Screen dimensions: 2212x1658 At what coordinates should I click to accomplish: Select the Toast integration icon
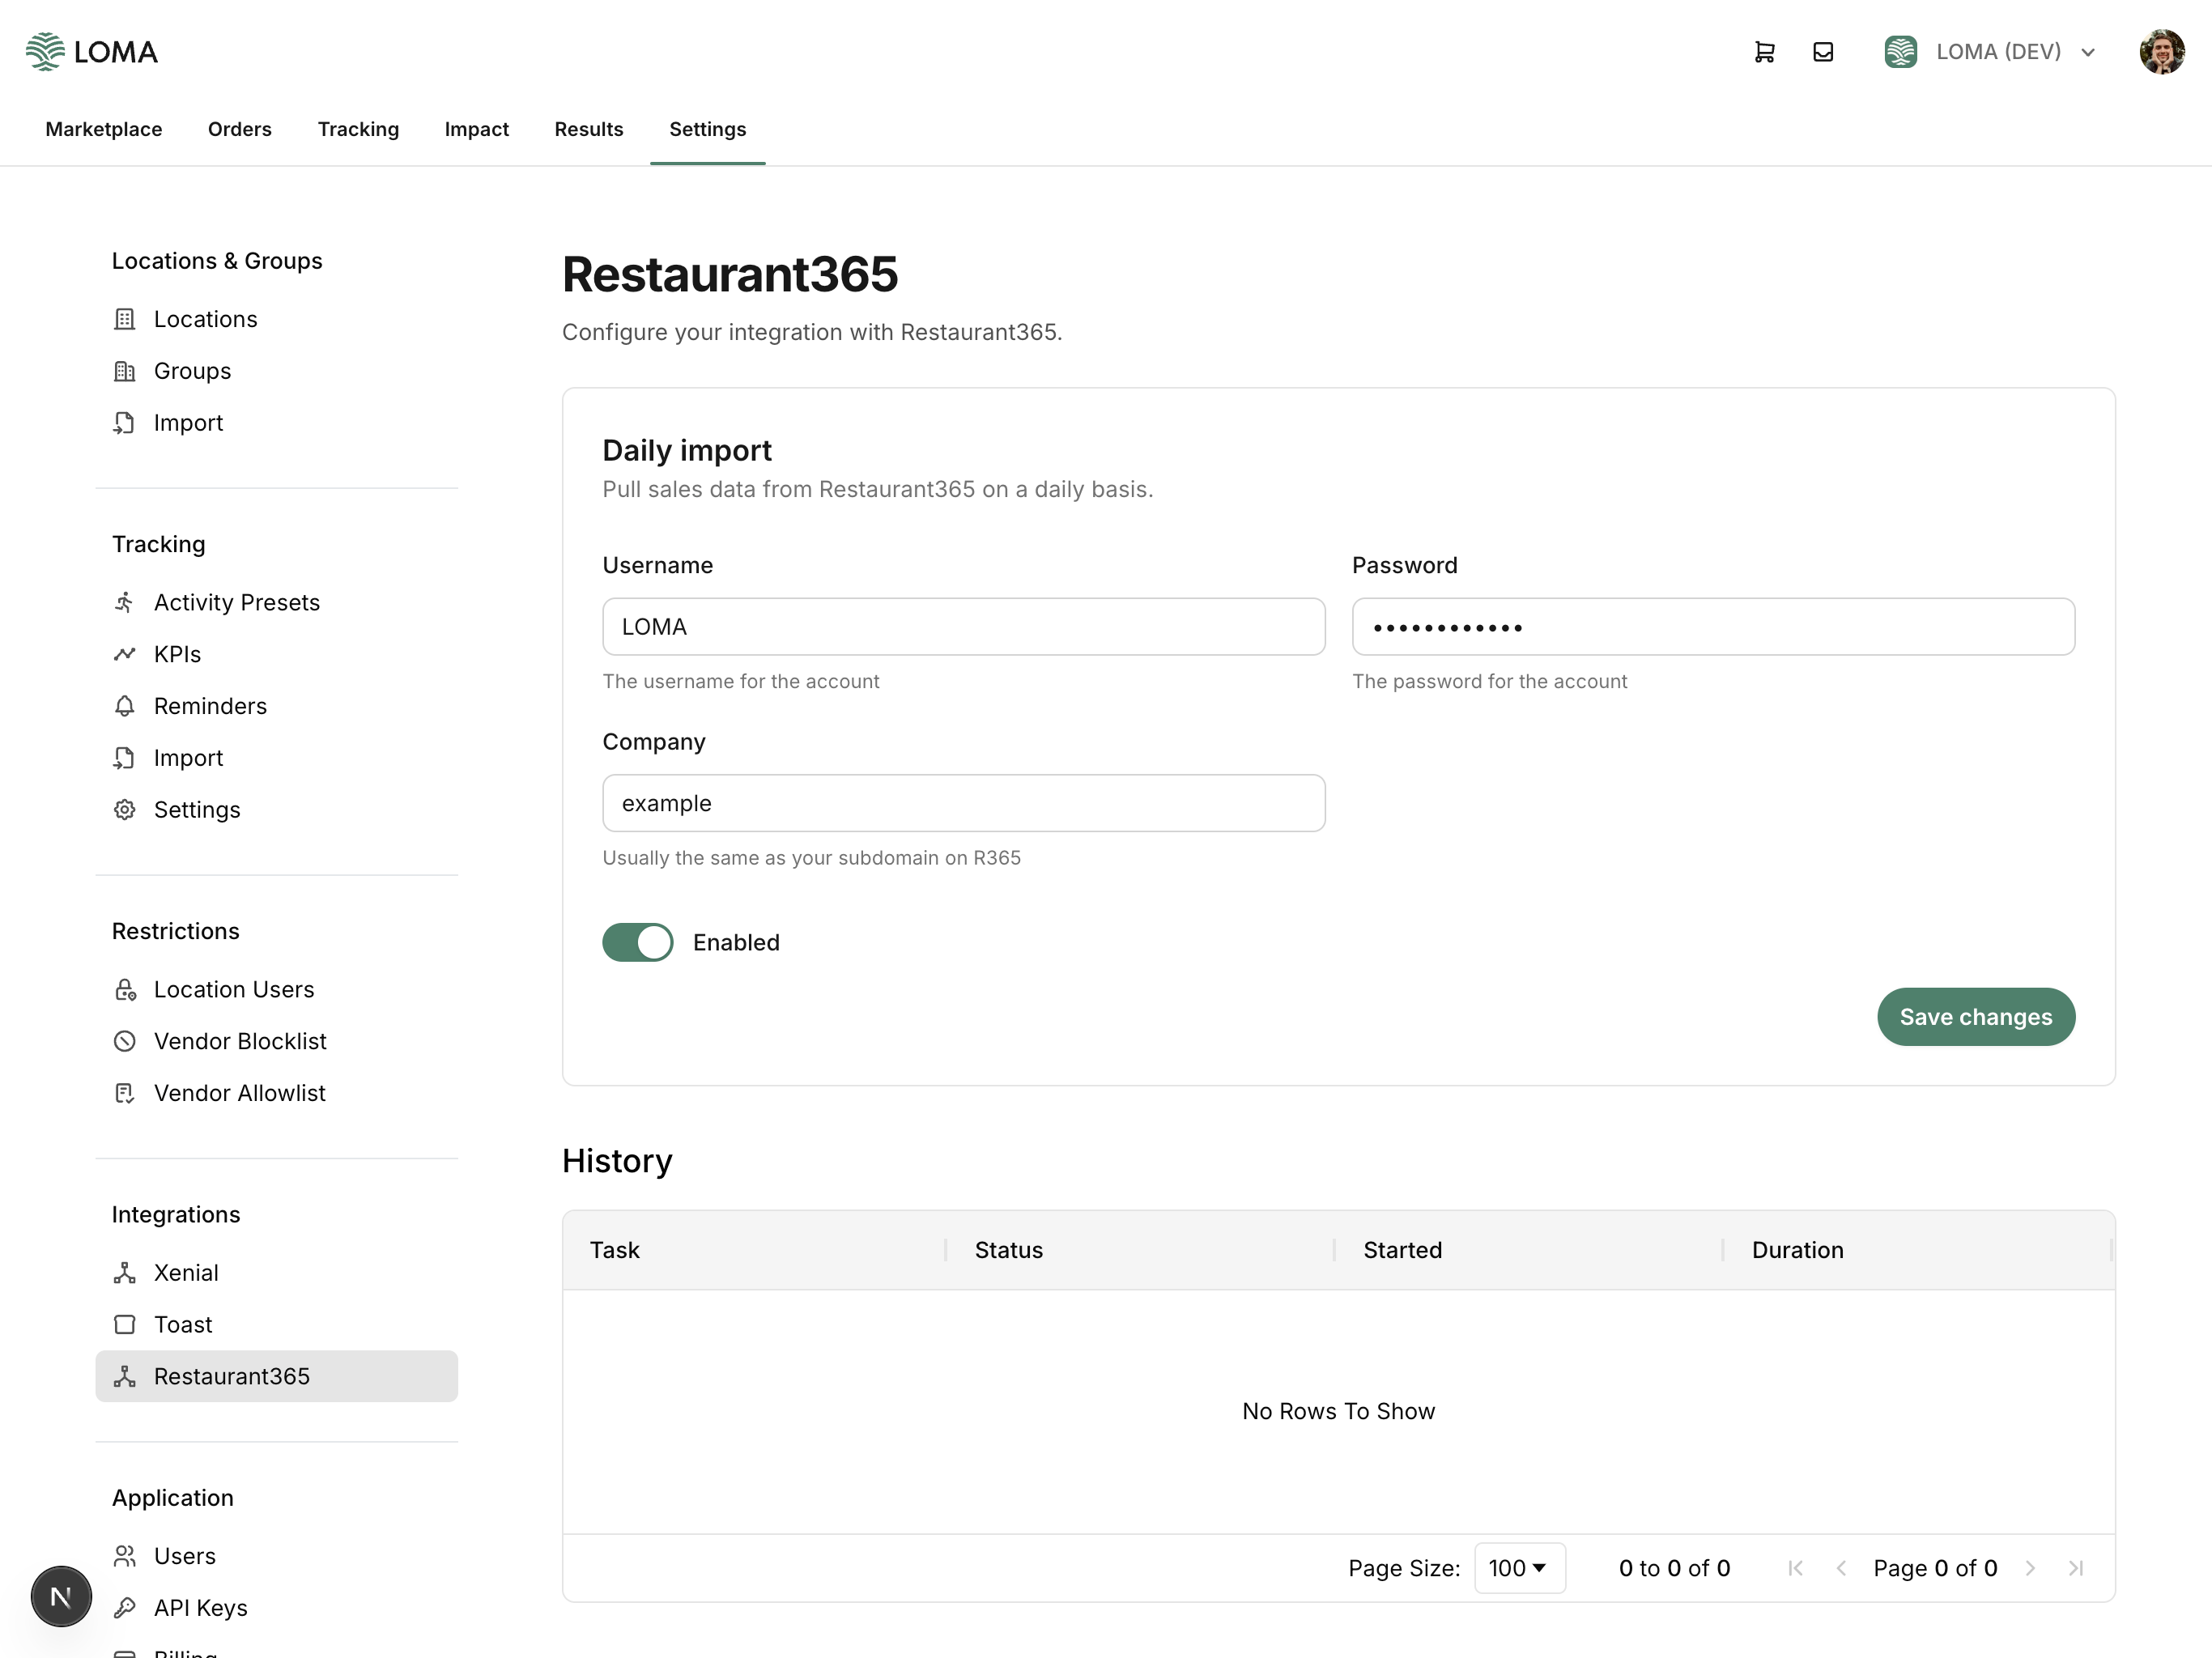[x=125, y=1324]
